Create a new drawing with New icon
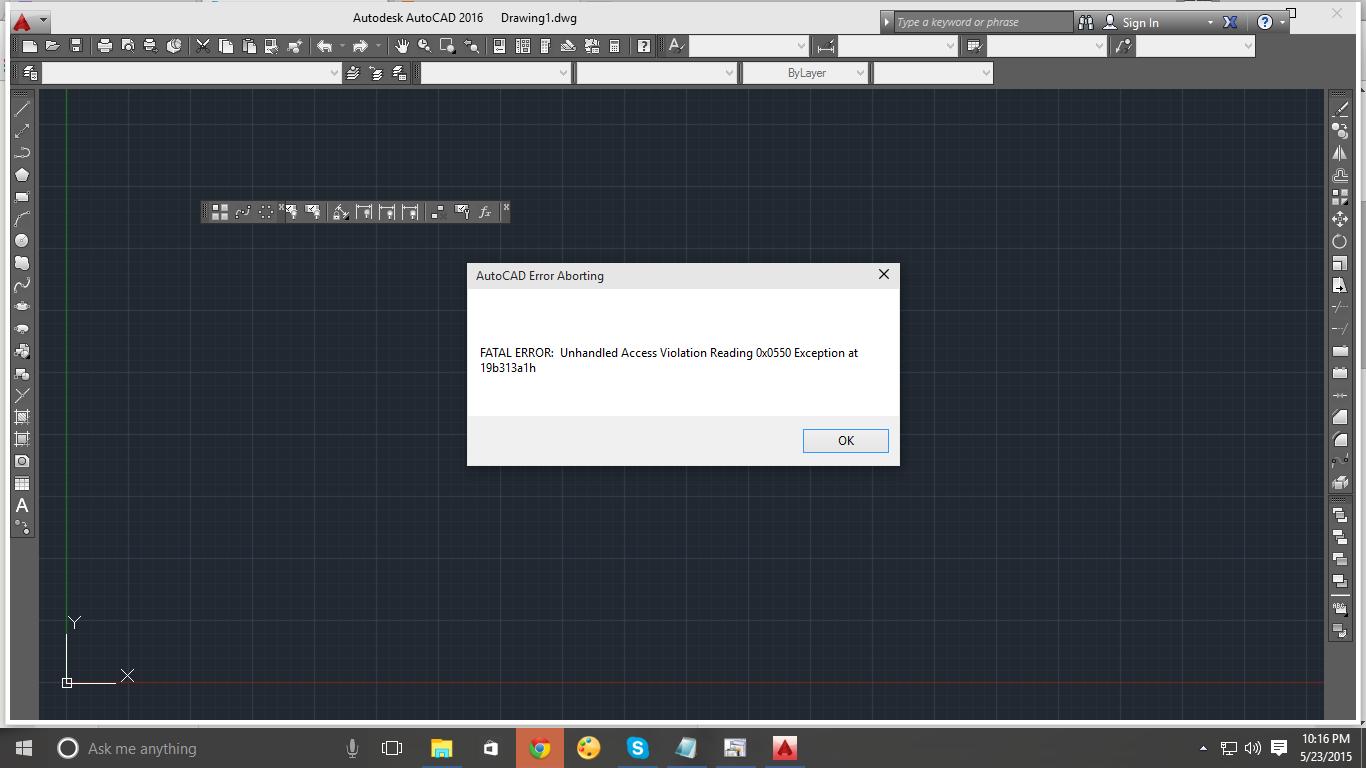Viewport: 1366px width, 768px height. [x=30, y=45]
